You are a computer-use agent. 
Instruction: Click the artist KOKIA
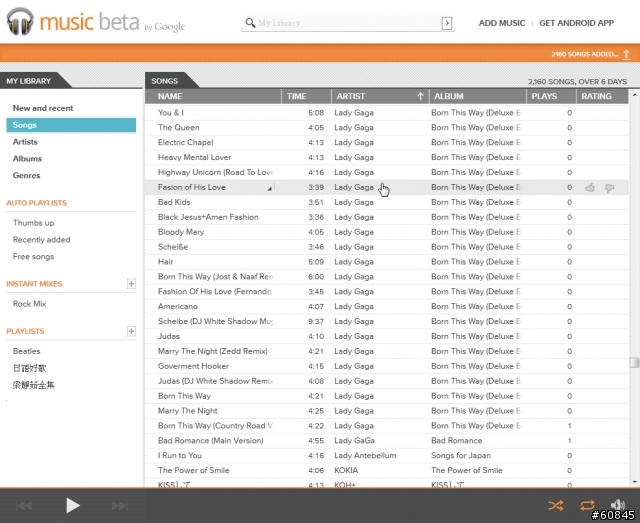(346, 470)
